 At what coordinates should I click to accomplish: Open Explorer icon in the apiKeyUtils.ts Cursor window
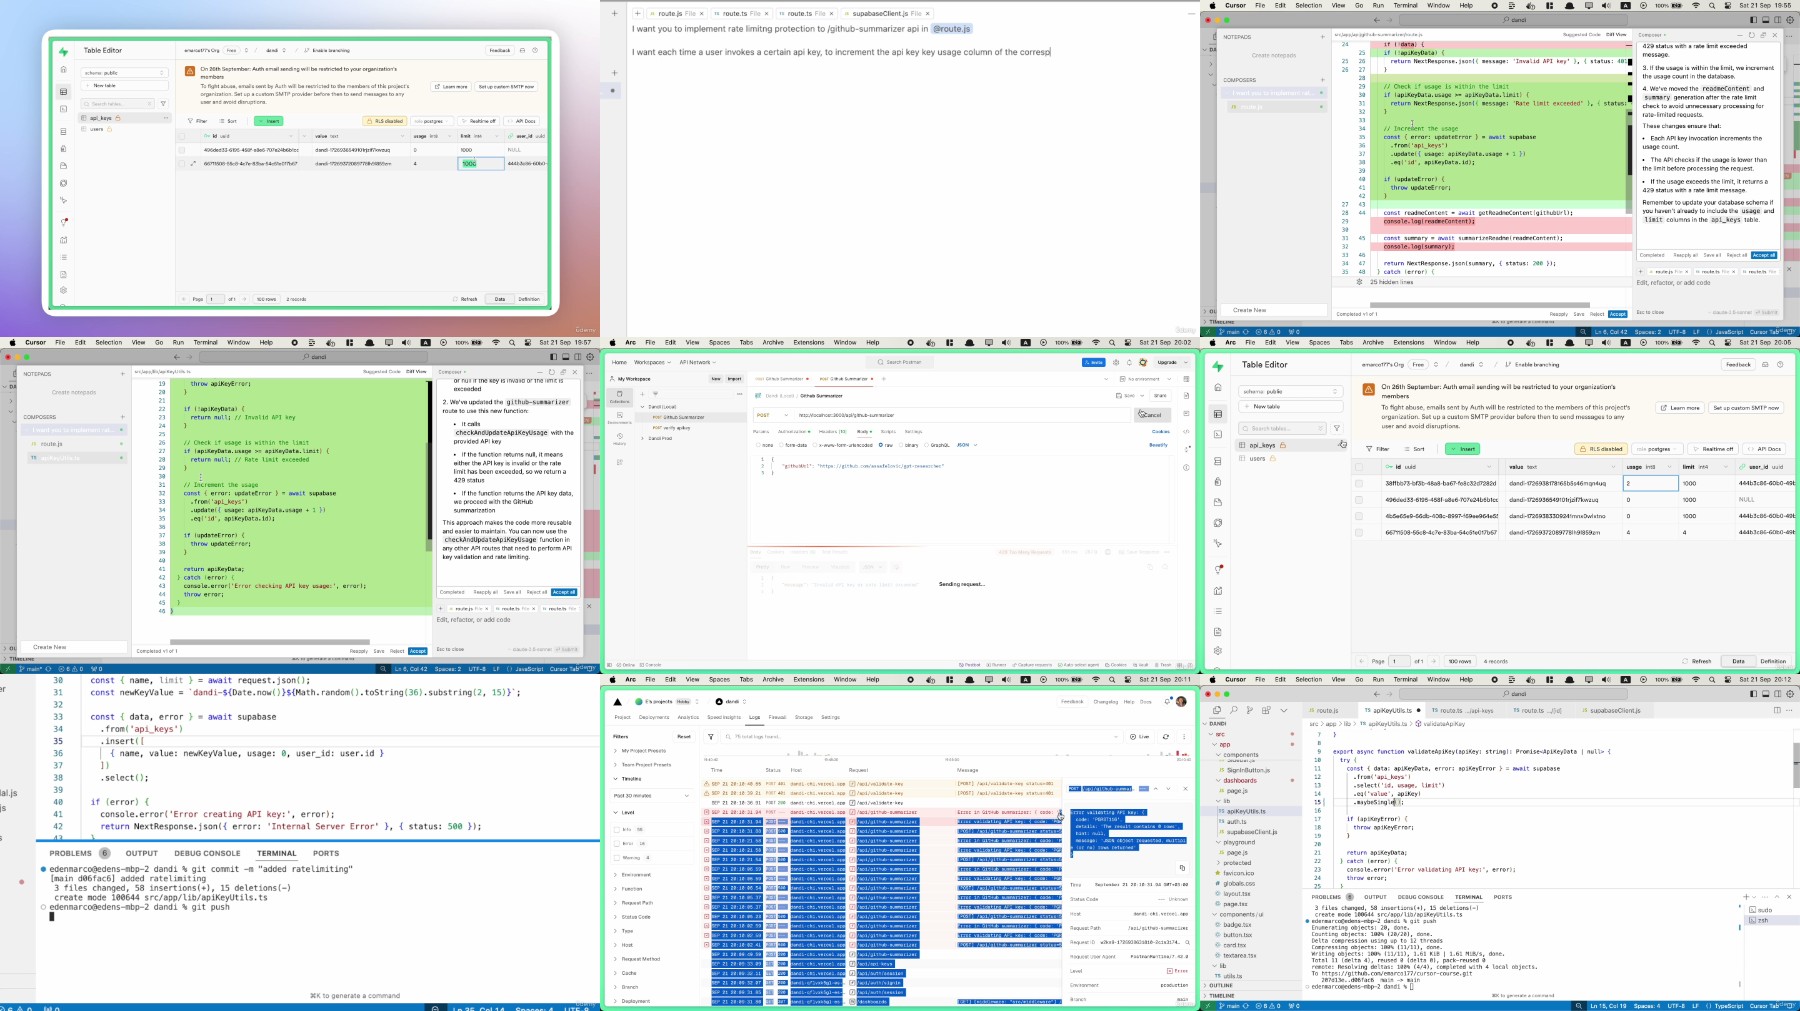tap(1216, 710)
